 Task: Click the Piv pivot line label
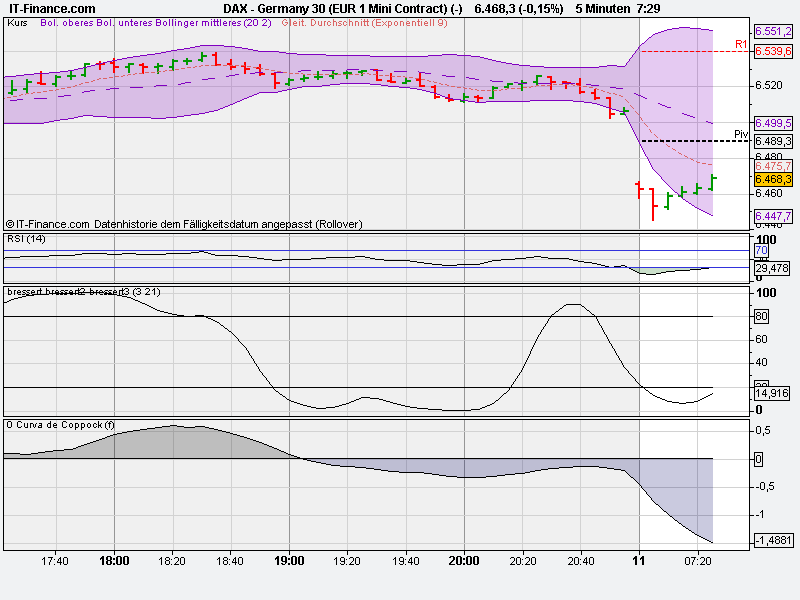coord(741,131)
